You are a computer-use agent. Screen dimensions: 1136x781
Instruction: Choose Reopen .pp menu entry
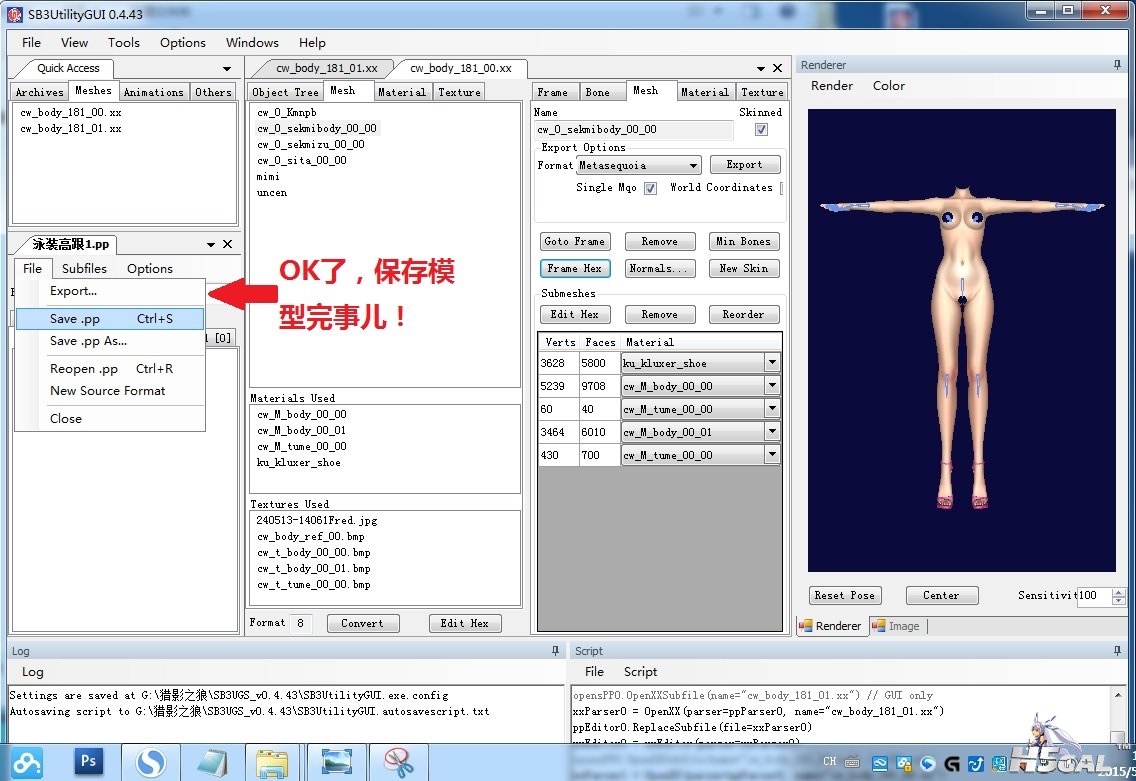(110, 369)
